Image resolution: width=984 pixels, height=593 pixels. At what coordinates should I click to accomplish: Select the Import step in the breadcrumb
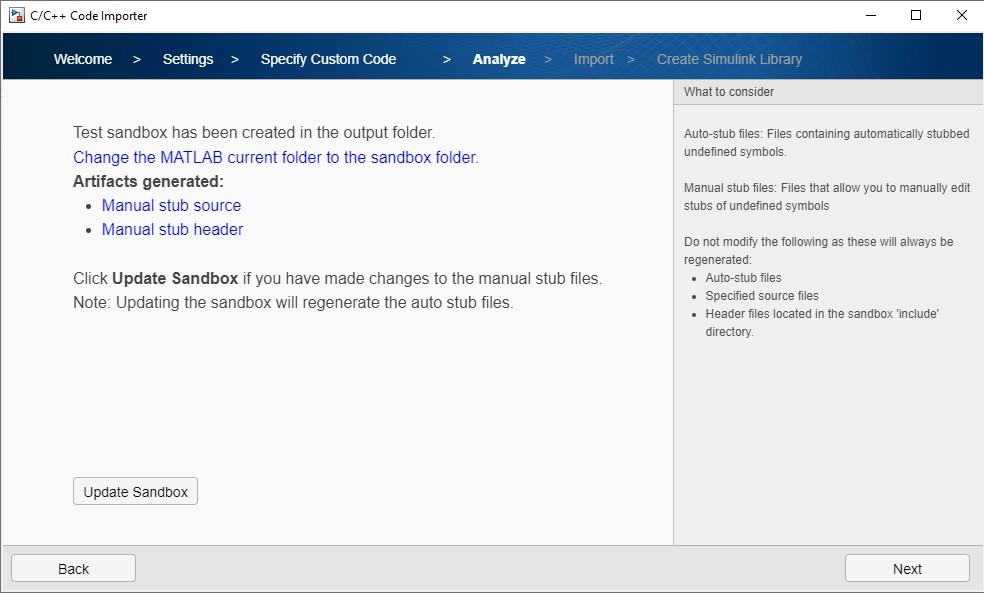coord(593,59)
